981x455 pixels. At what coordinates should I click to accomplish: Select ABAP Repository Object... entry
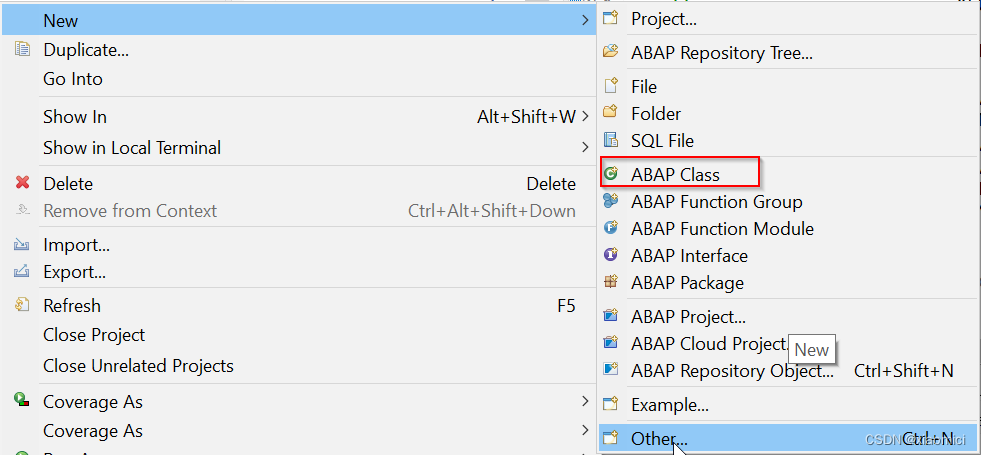(732, 370)
